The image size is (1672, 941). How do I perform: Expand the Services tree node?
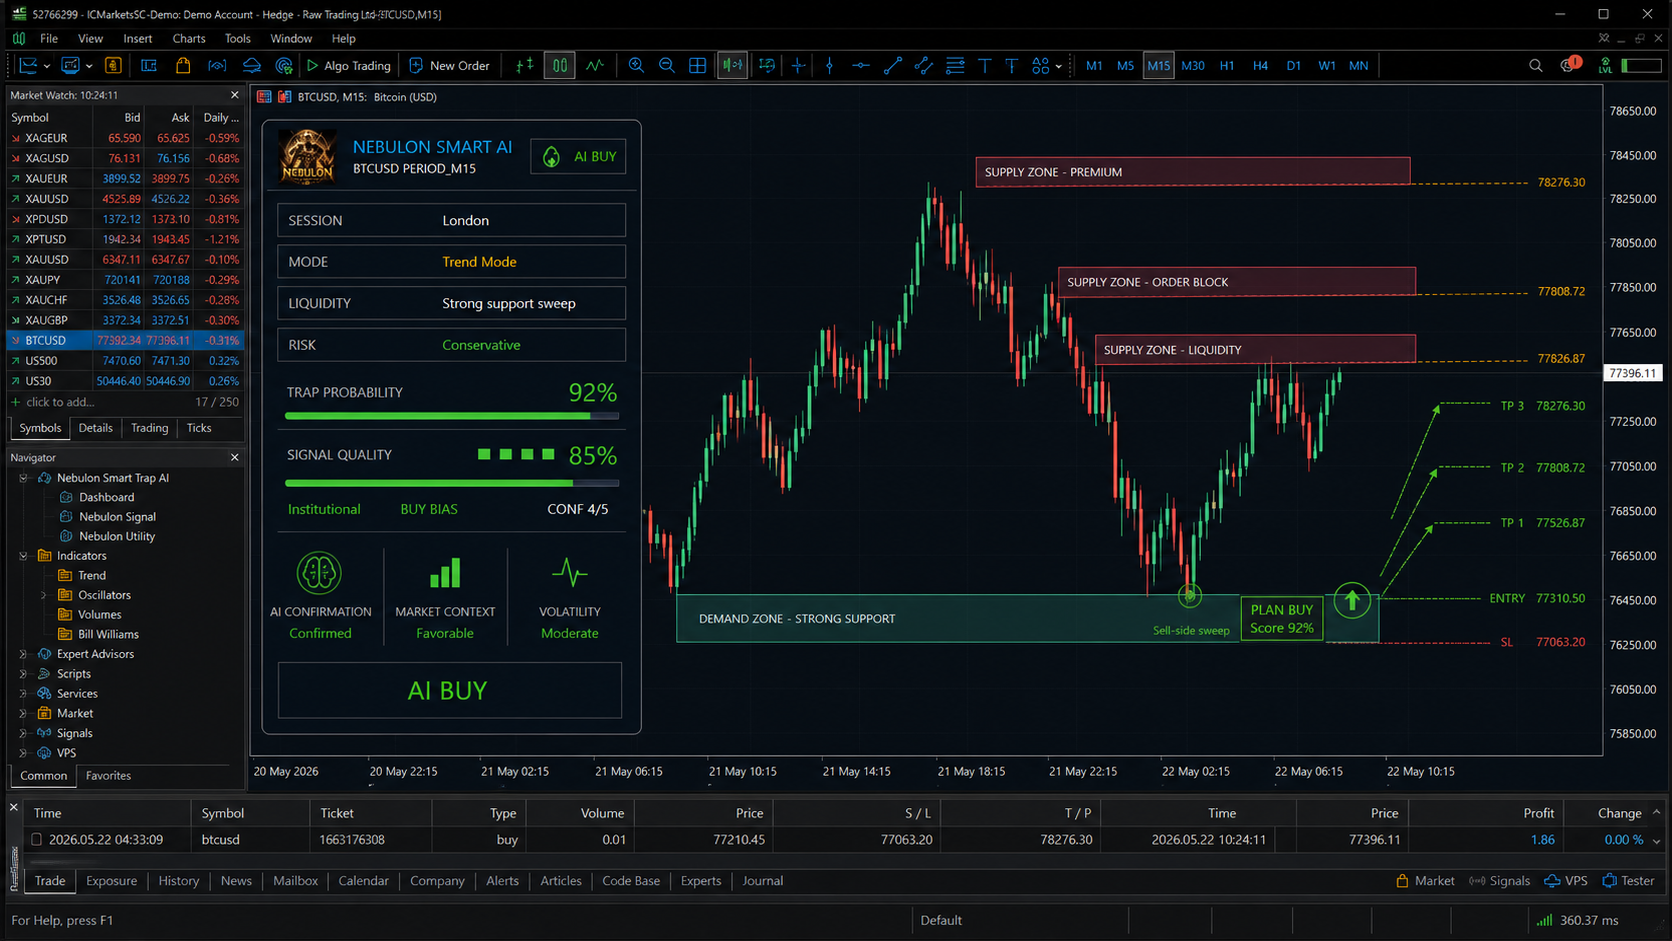[23, 694]
